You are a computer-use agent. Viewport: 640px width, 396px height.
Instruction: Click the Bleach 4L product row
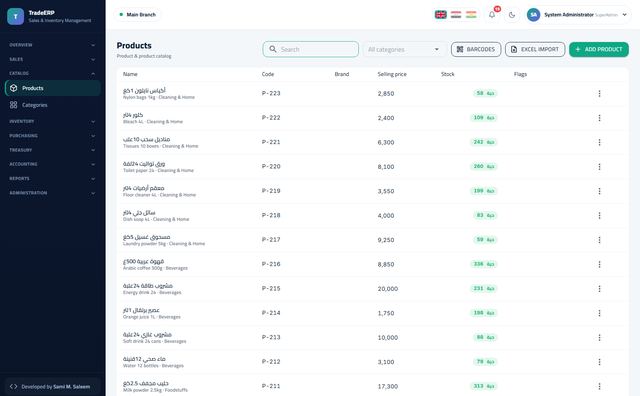click(372, 118)
